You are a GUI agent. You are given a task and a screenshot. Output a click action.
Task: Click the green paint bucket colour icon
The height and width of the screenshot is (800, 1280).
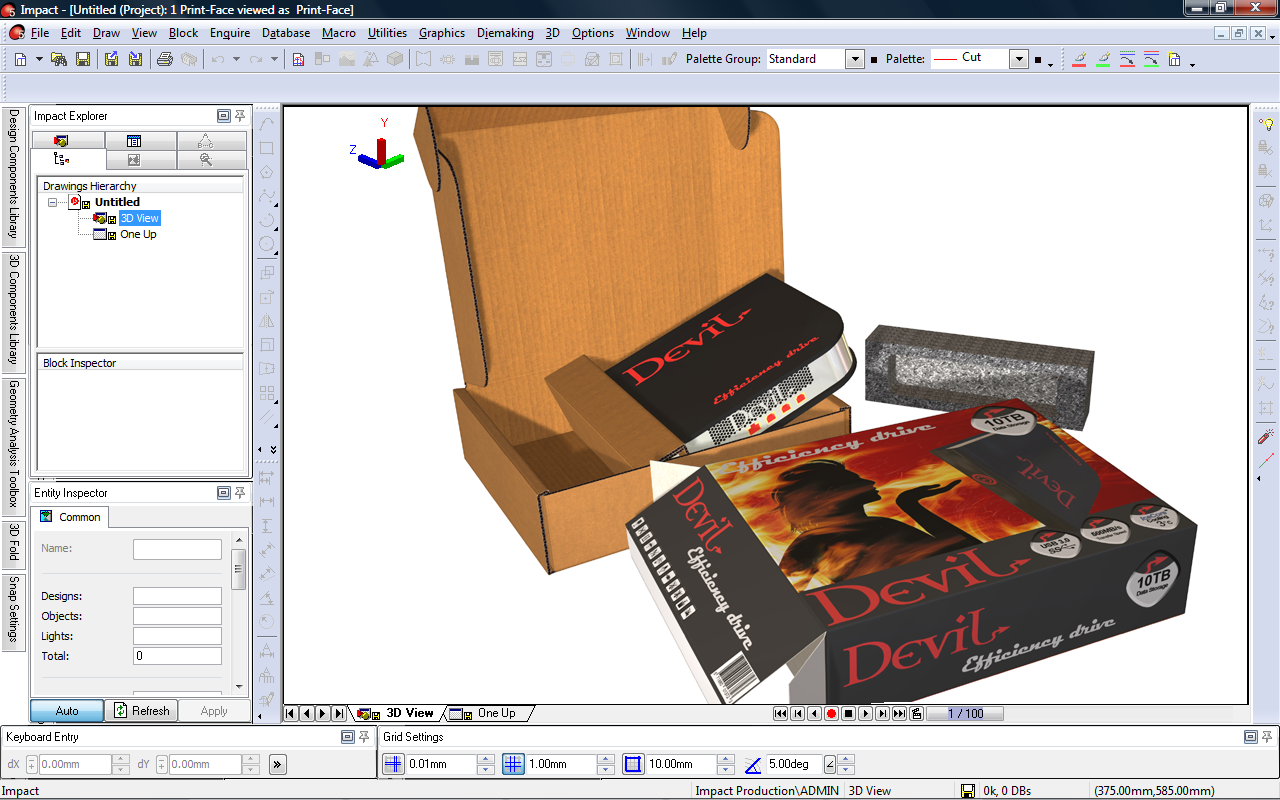pos(1103,59)
